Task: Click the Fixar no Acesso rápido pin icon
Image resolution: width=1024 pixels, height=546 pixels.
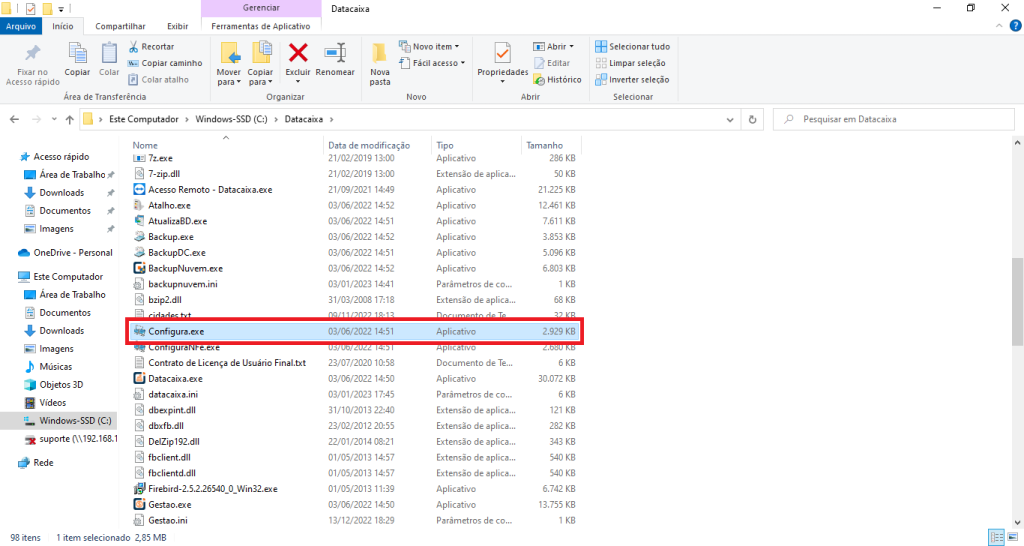Action: (x=32, y=53)
